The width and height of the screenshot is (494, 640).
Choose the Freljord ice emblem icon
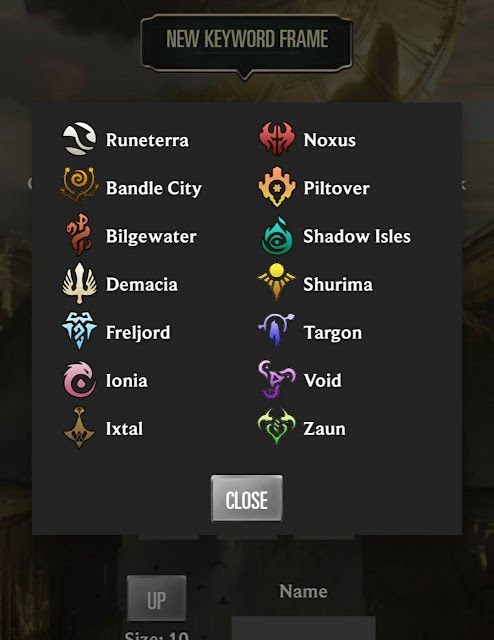click(x=79, y=331)
